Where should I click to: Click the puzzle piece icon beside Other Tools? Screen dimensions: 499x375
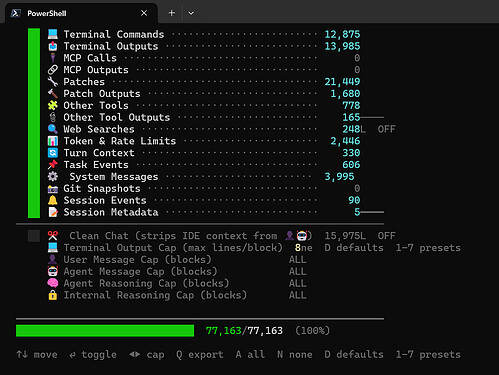pyautogui.click(x=53, y=105)
